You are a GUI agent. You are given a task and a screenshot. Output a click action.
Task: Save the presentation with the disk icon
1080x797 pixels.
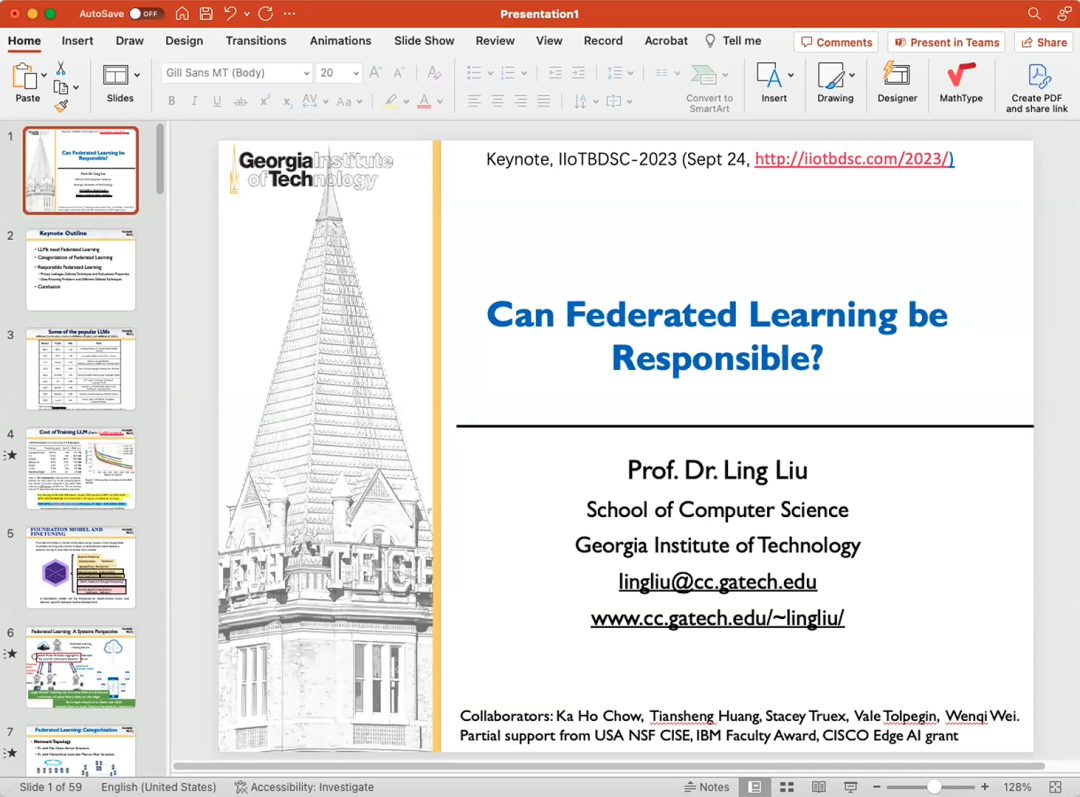[206, 13]
